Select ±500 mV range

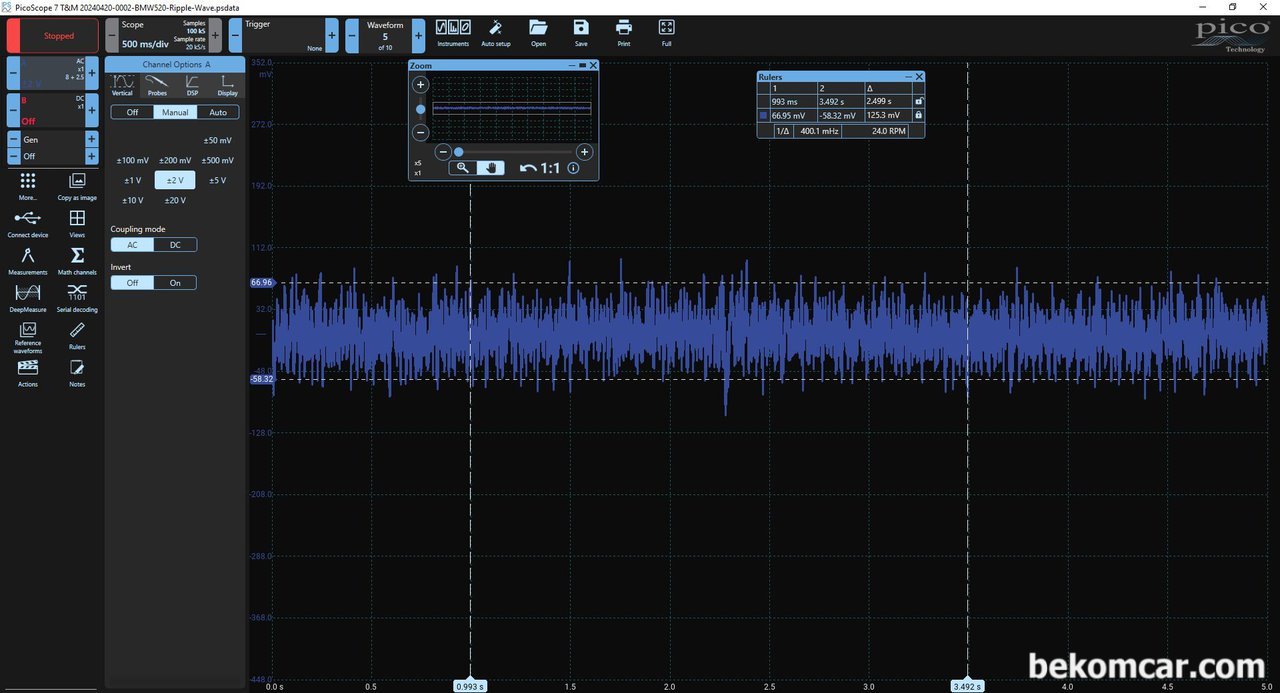217,160
